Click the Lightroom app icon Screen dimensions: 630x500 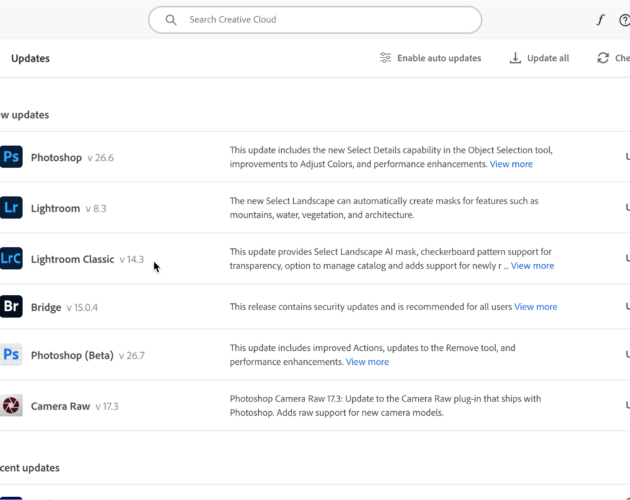click(x=11, y=207)
